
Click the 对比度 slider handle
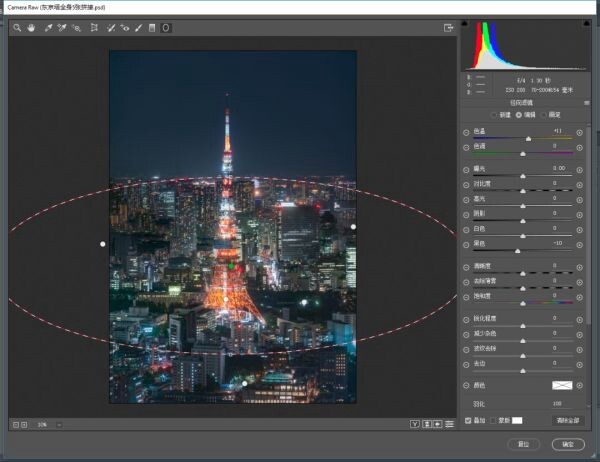tap(523, 191)
